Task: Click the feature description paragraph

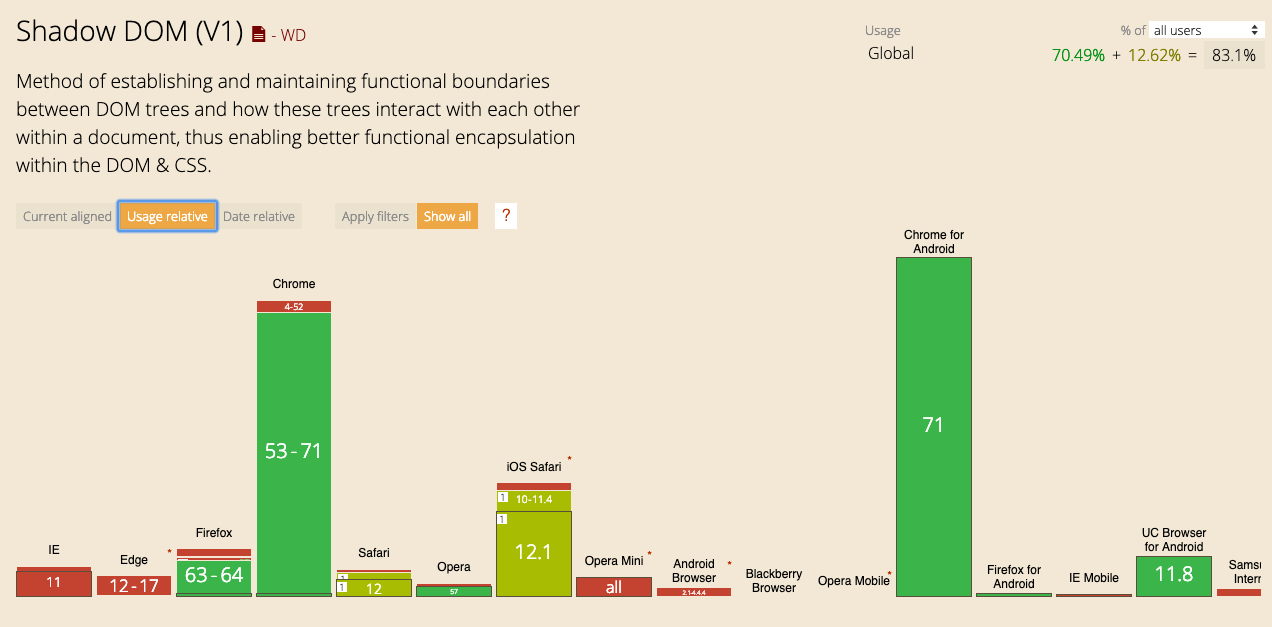Action: (298, 123)
